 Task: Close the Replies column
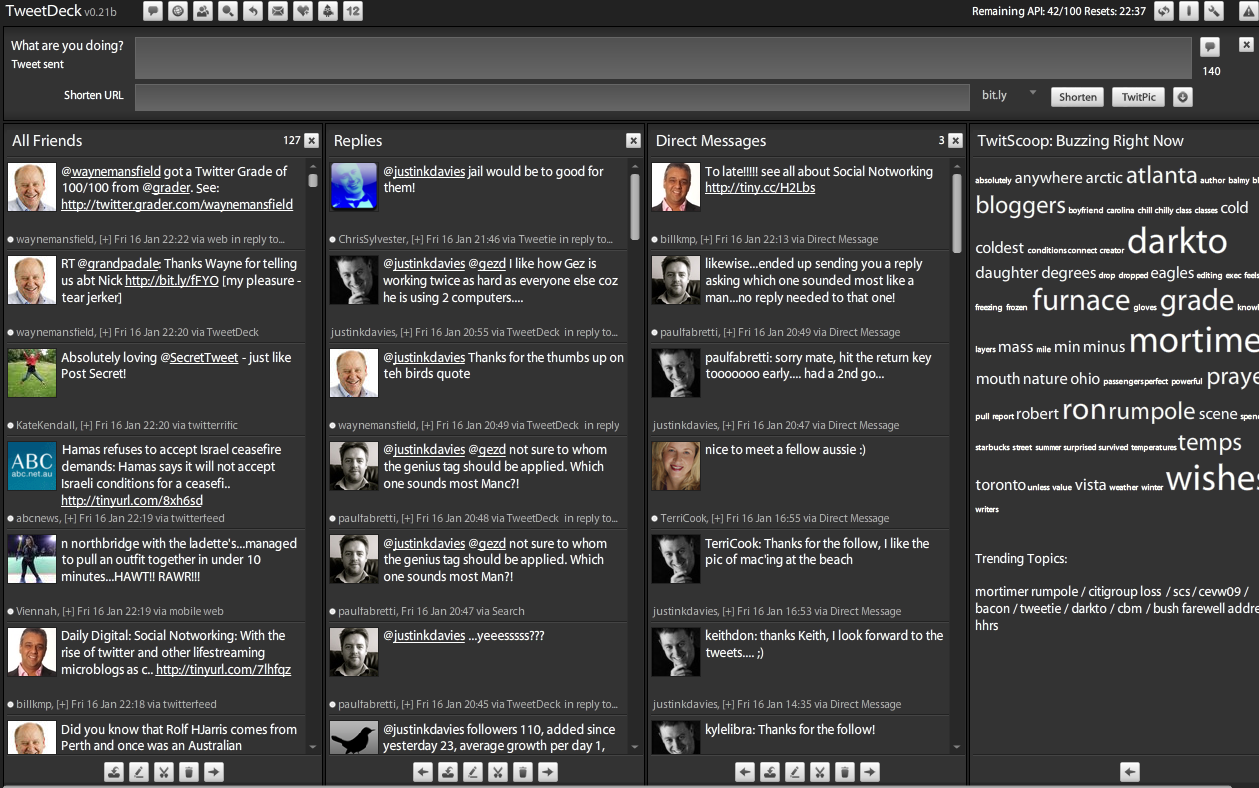coord(633,141)
